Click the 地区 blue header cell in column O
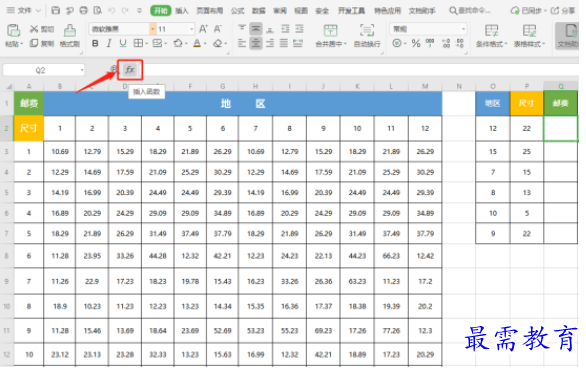Screen dimensions: 586x370 [493, 103]
